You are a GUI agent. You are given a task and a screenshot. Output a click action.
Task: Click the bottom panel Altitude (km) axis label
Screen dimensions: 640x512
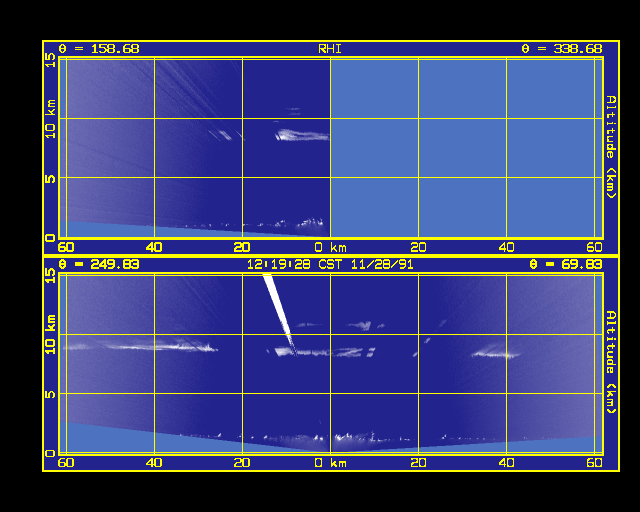[x=611, y=362]
